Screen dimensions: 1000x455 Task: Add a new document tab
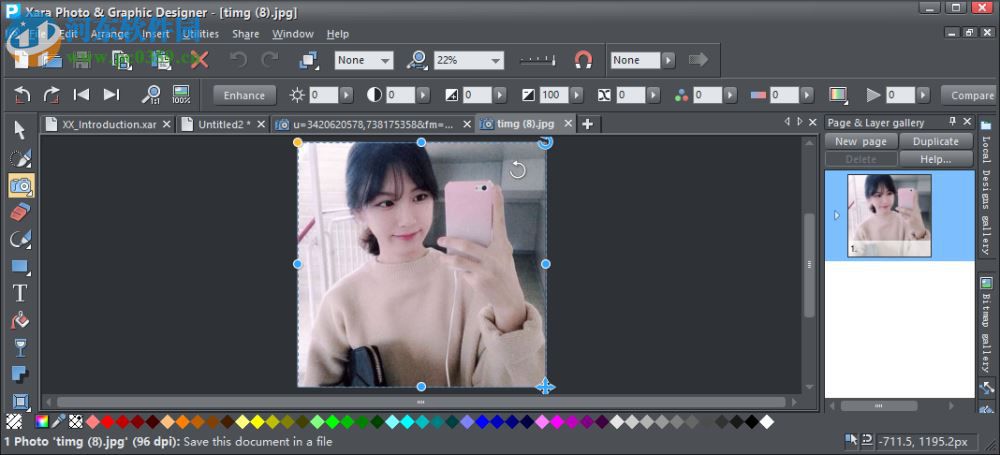click(x=587, y=124)
